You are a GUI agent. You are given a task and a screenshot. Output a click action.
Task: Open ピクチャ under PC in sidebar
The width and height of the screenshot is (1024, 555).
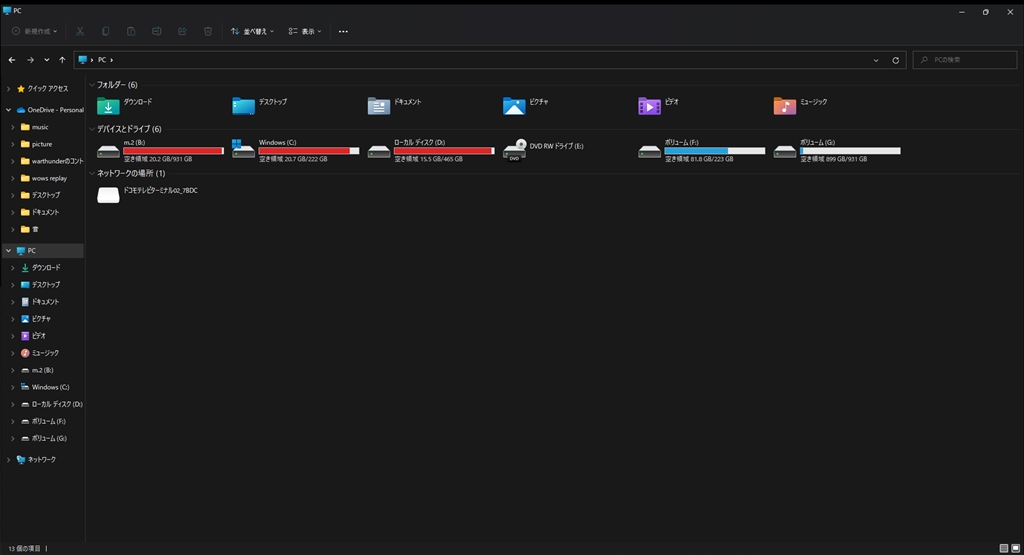36,319
